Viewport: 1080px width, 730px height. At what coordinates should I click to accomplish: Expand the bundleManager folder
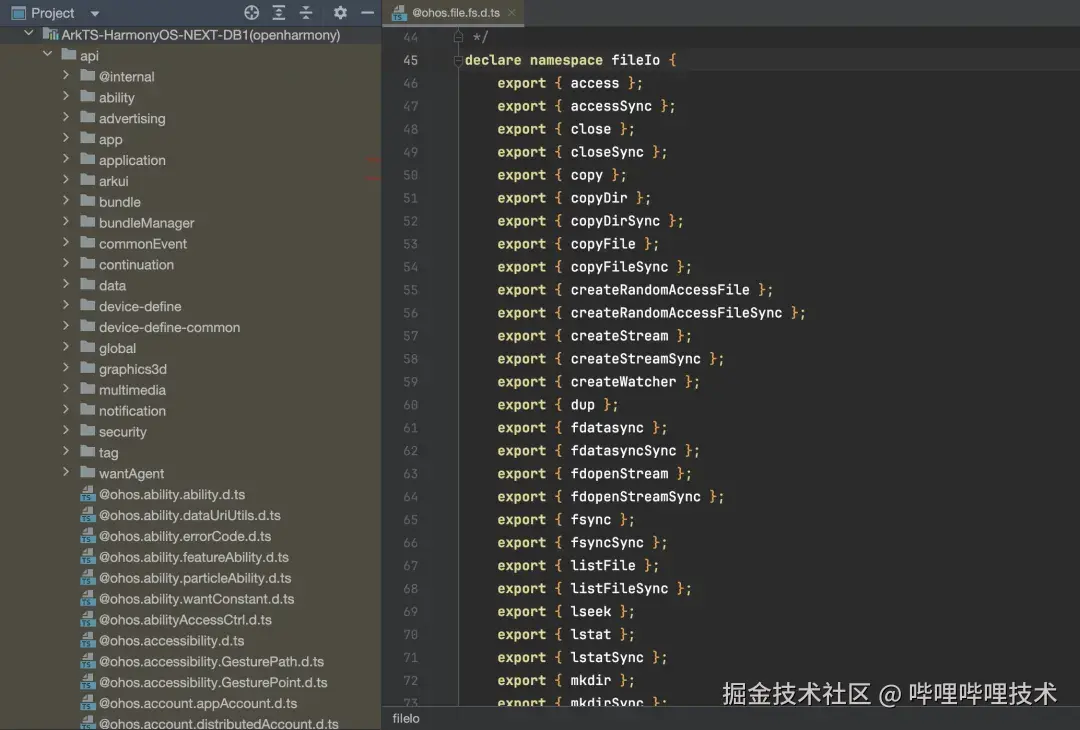(66, 221)
